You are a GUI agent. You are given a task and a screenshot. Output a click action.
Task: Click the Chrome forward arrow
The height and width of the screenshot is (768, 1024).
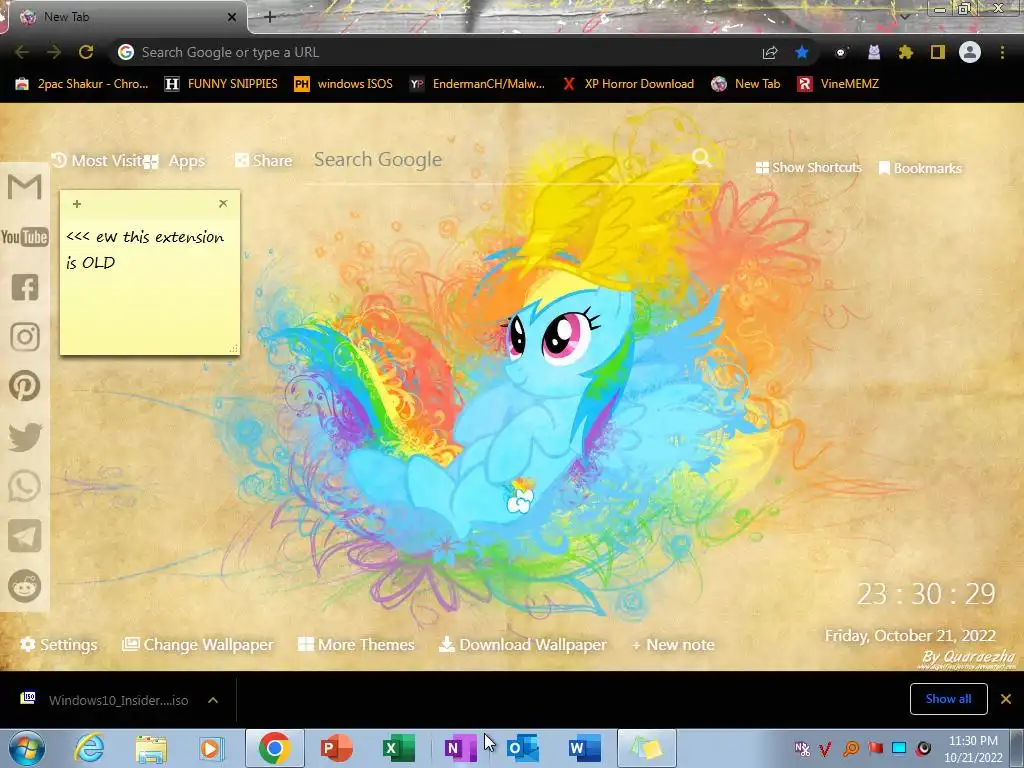pos(54,52)
